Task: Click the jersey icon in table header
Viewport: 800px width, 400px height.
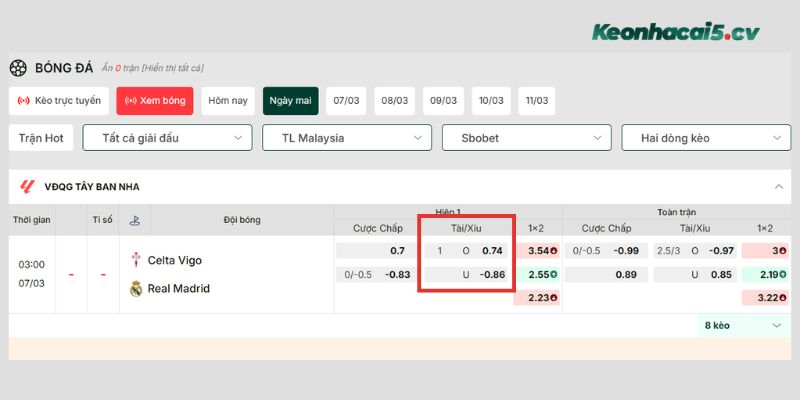Action: pos(134,220)
